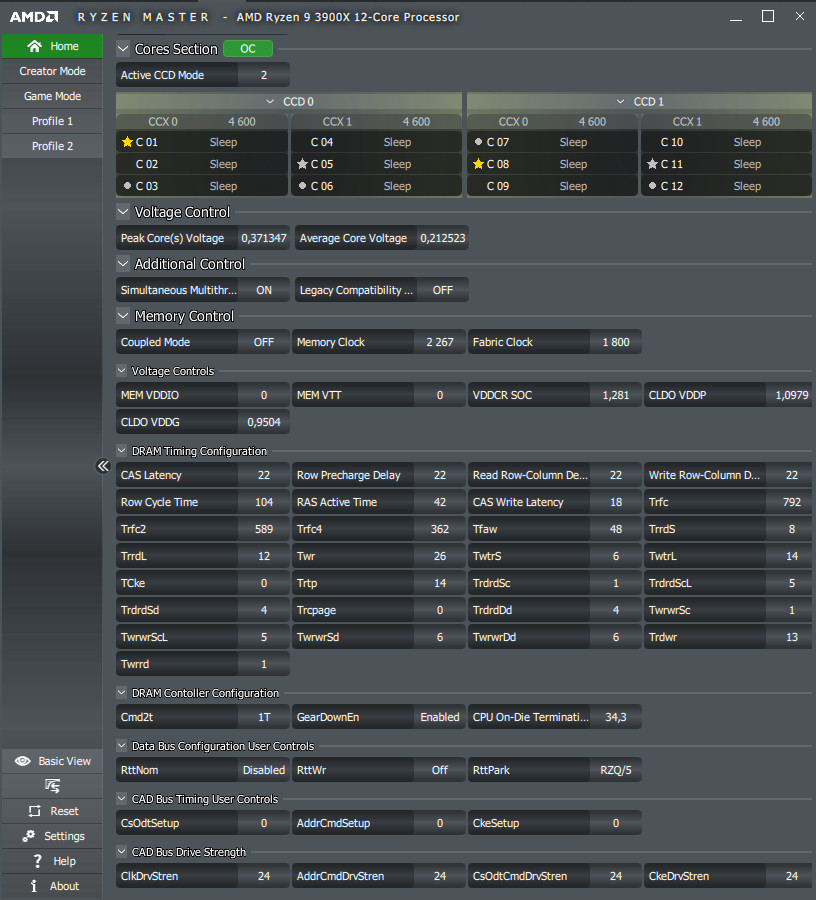Click Peak Core(s) Voltage value 0,371347
Screen dimensions: 816x900
[264, 238]
